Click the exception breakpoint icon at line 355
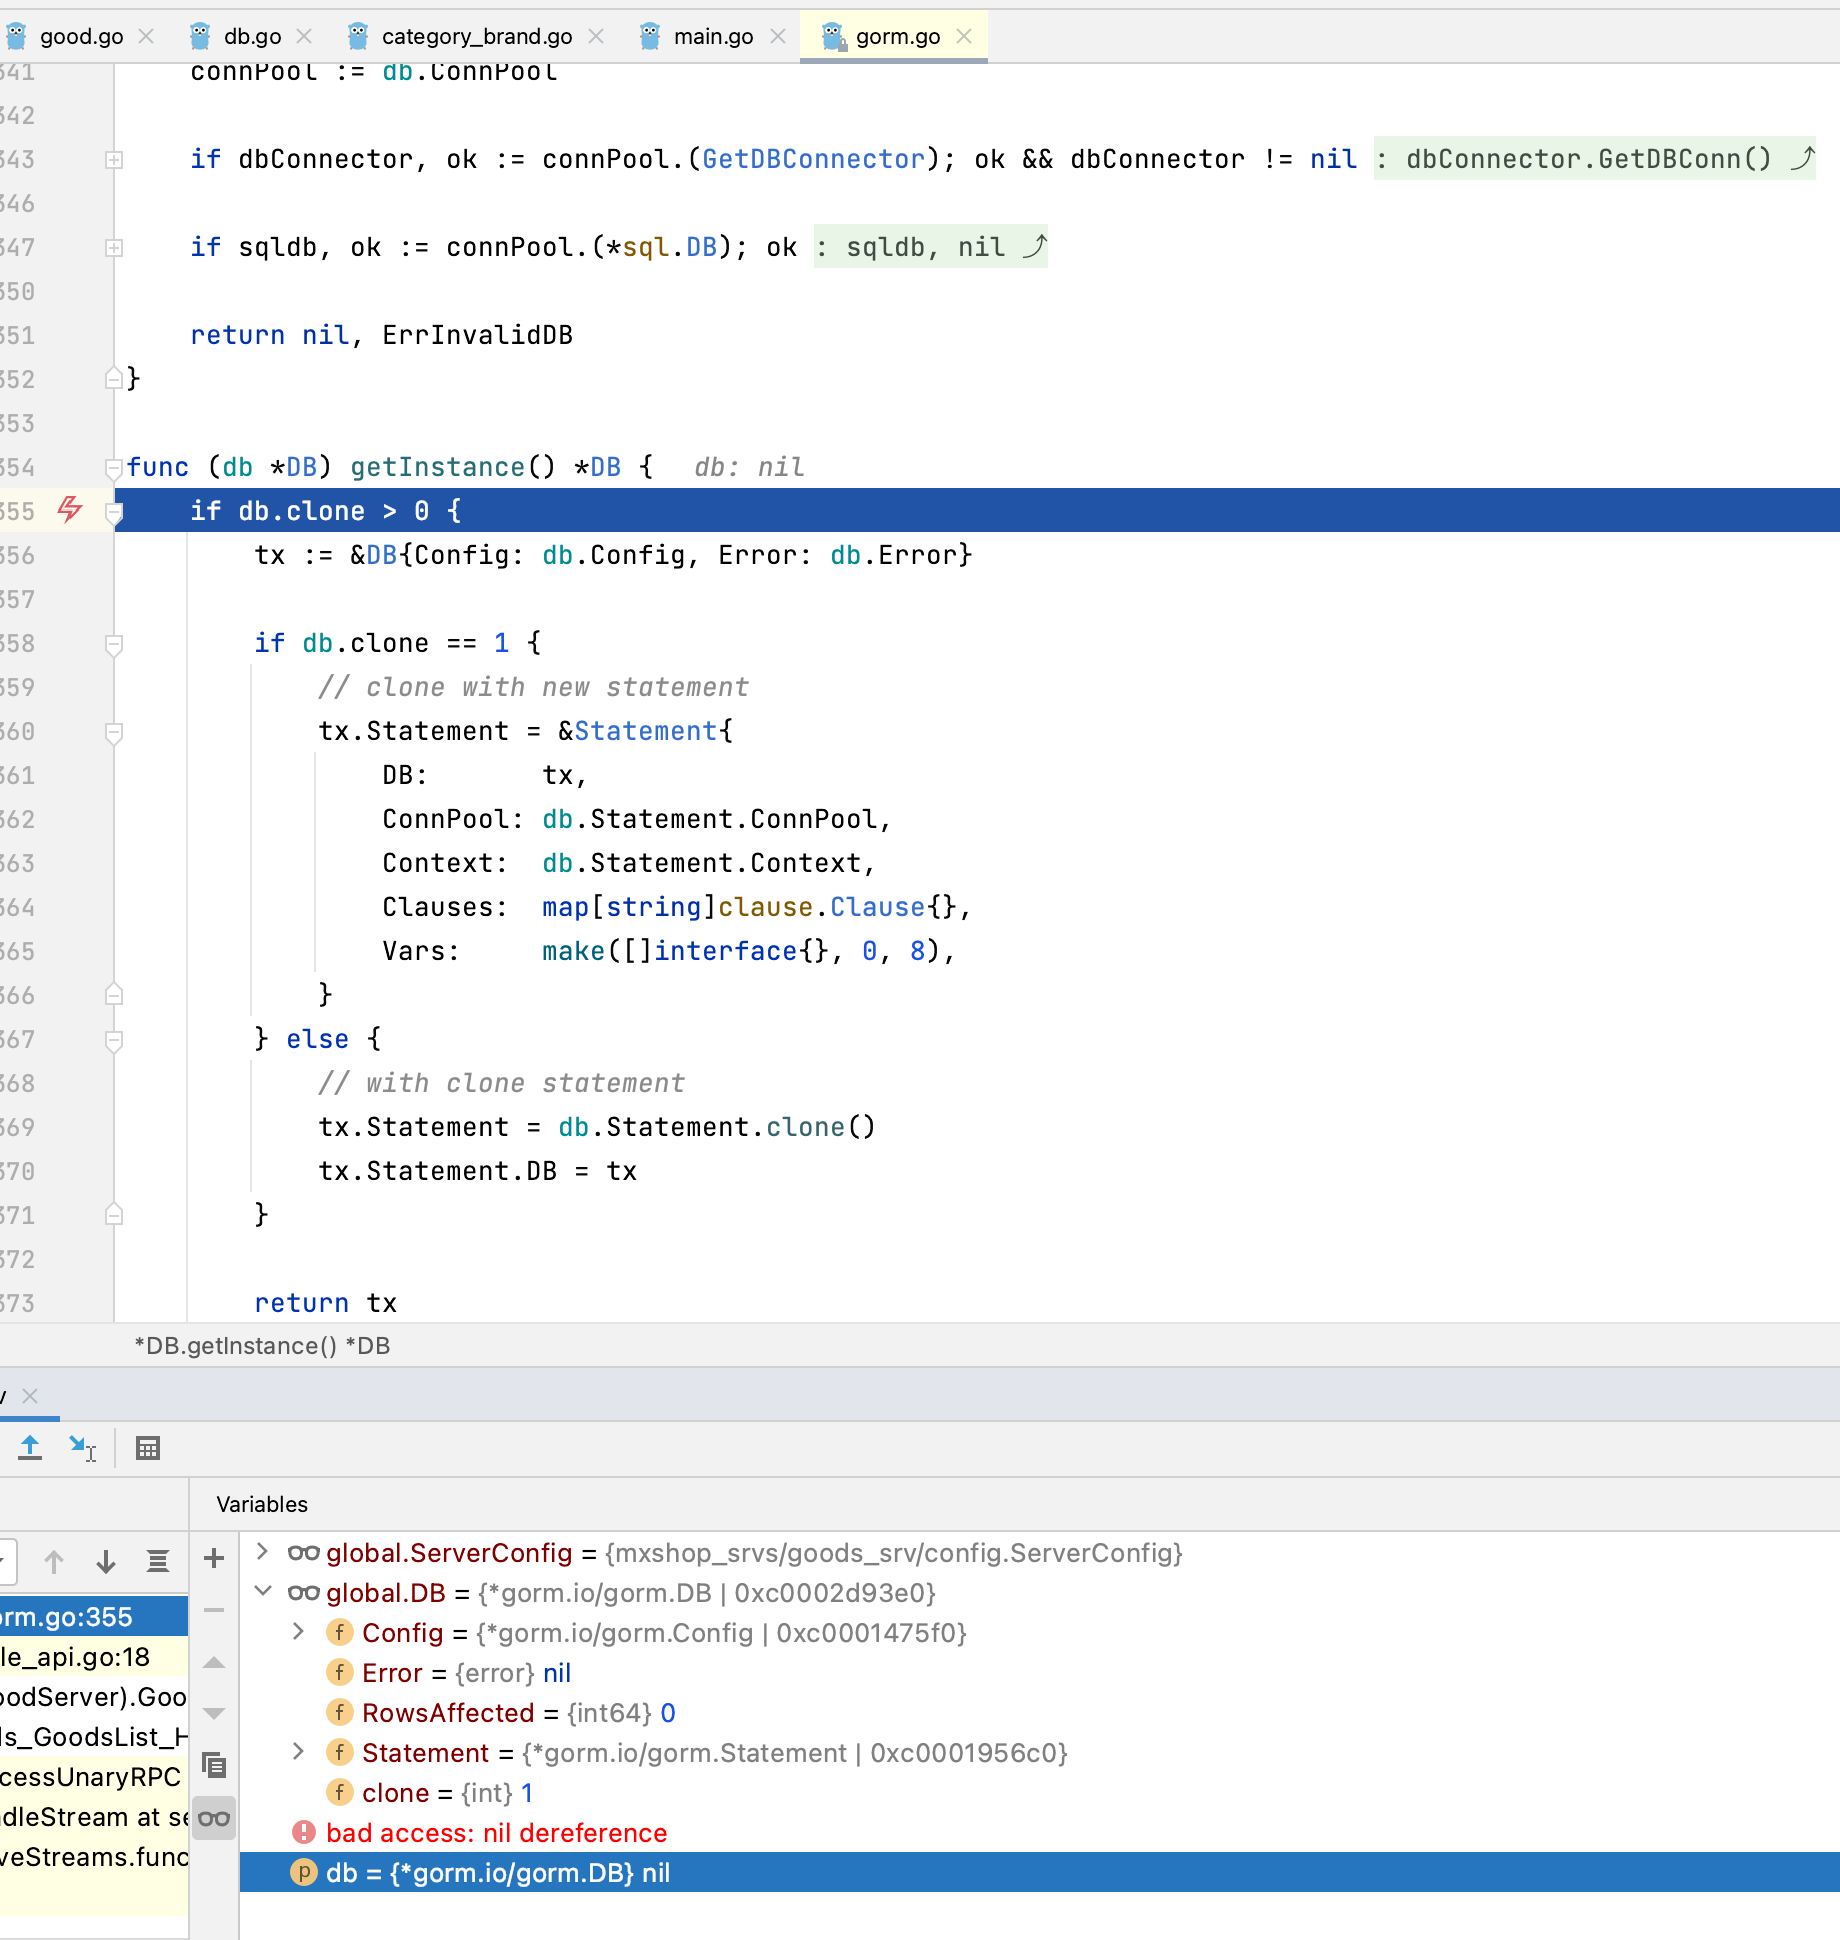This screenshot has width=1840, height=1940. 69,509
